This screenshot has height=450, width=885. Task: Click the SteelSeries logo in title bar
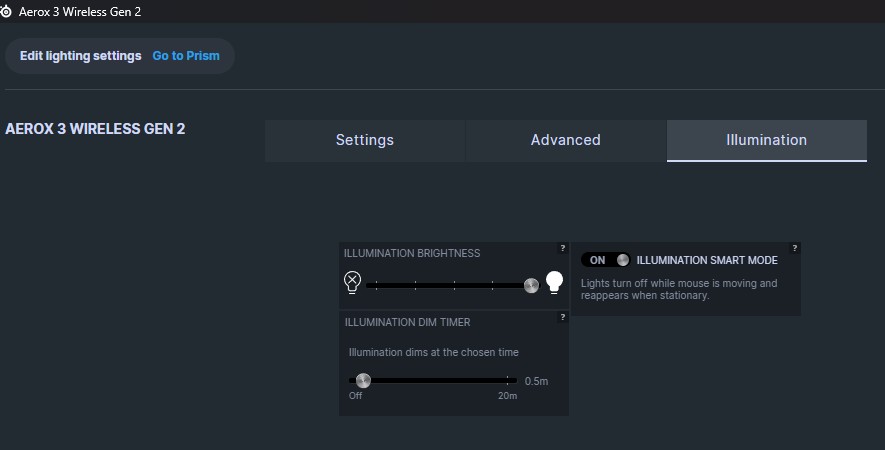[x=8, y=11]
